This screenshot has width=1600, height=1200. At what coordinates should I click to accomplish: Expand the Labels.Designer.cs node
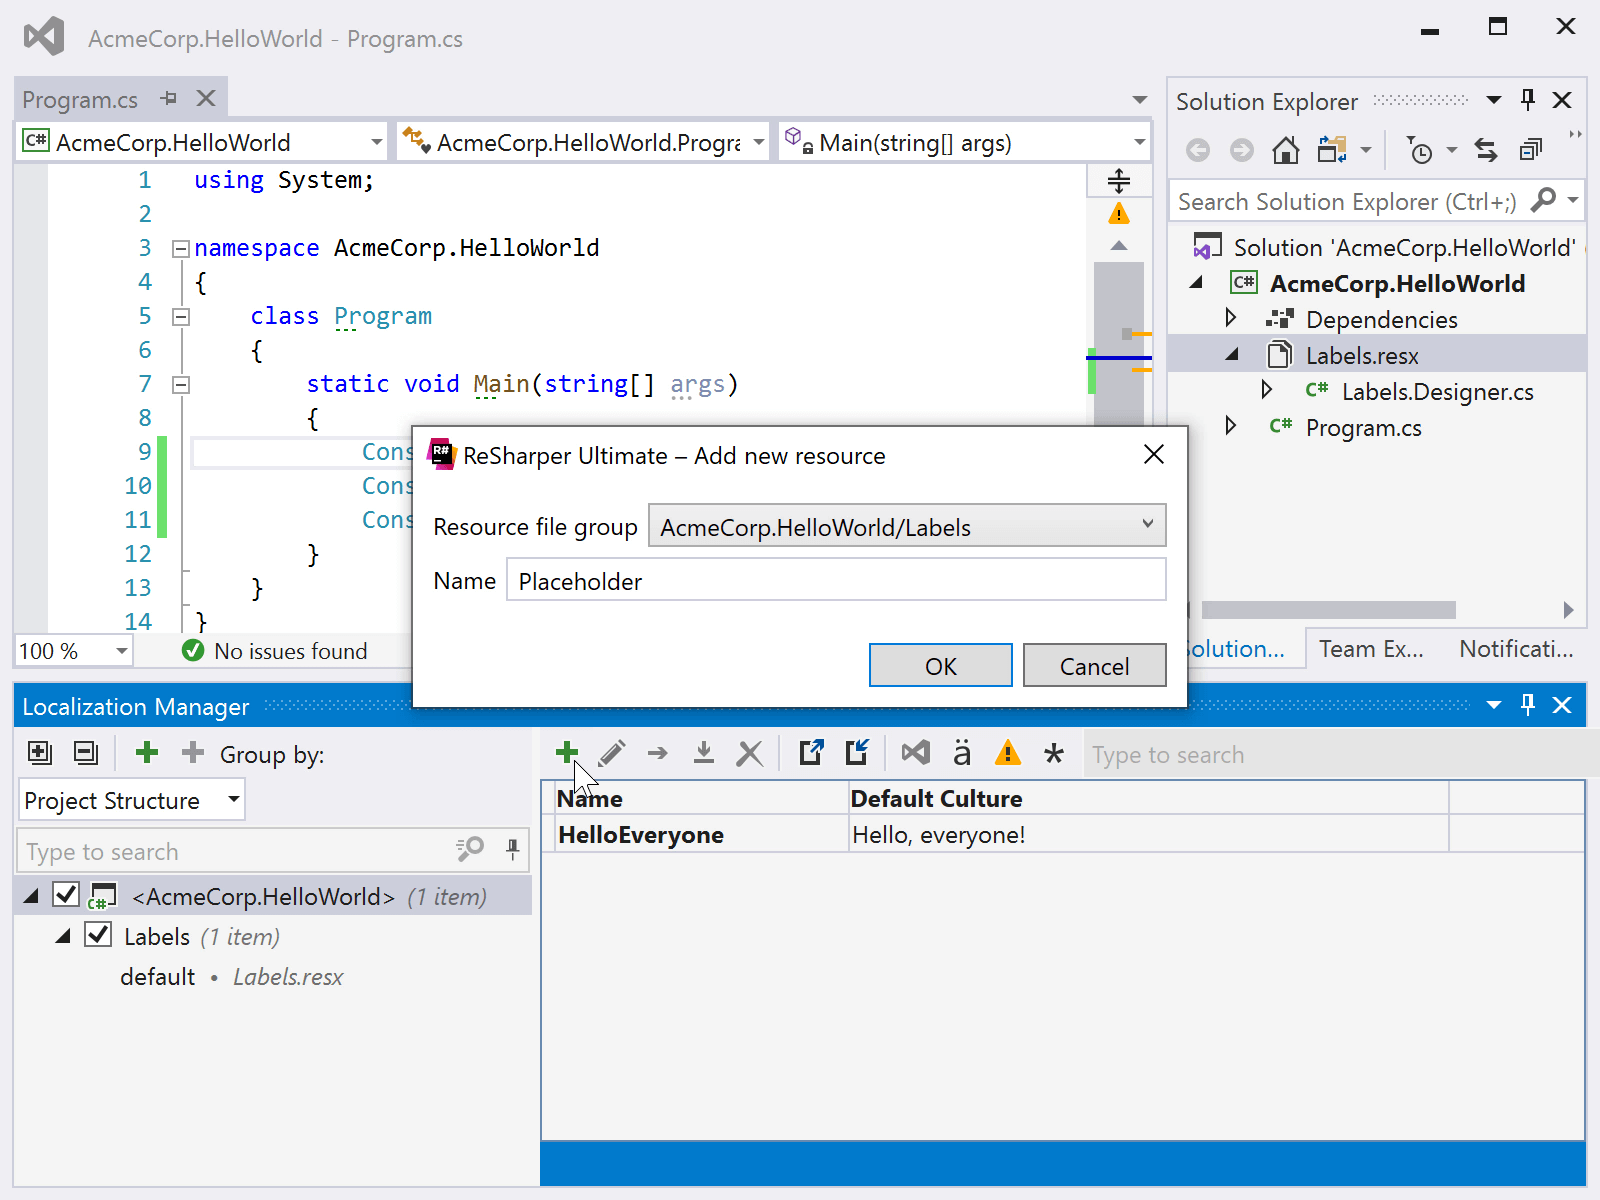tap(1267, 390)
